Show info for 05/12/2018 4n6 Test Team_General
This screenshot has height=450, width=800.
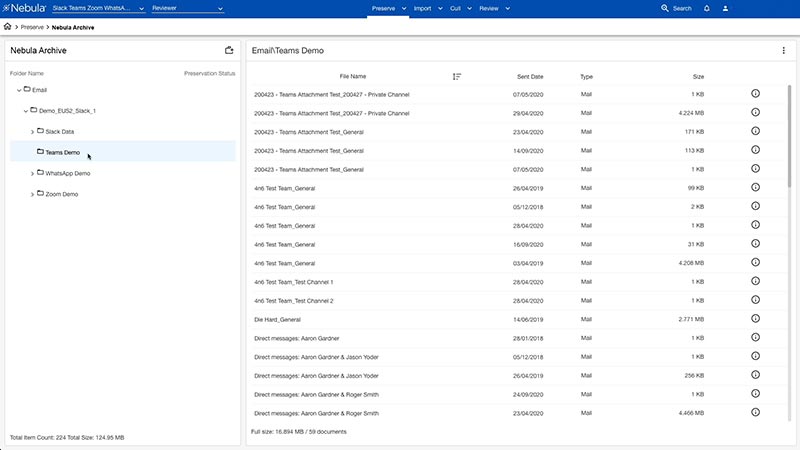(756, 206)
